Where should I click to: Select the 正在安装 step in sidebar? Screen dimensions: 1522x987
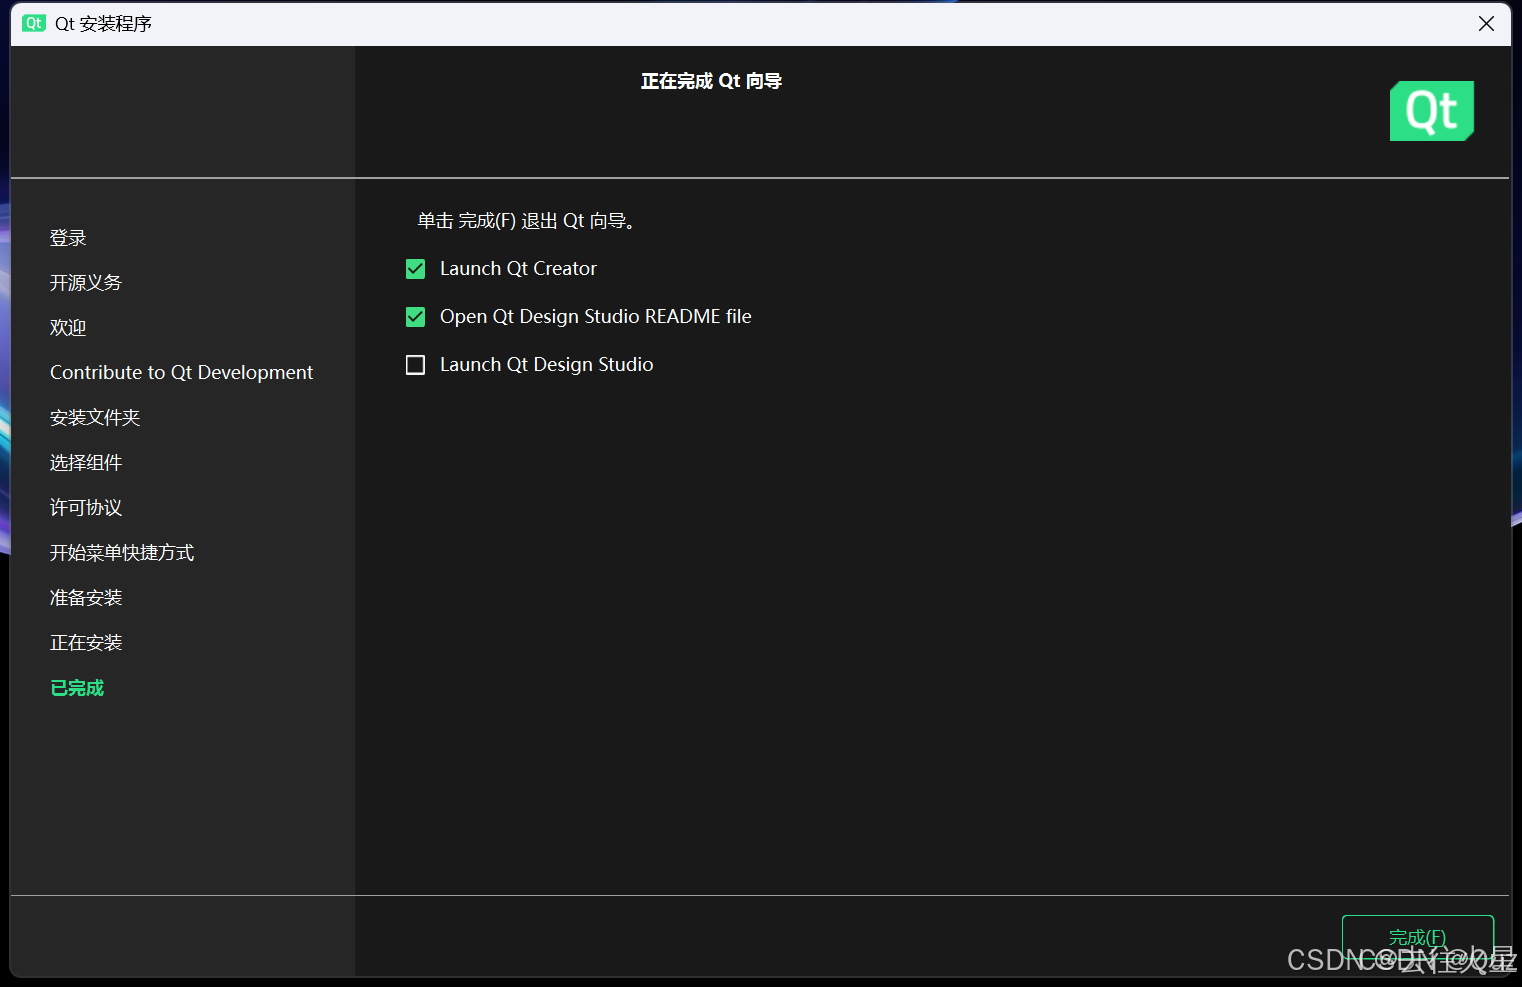(x=86, y=643)
